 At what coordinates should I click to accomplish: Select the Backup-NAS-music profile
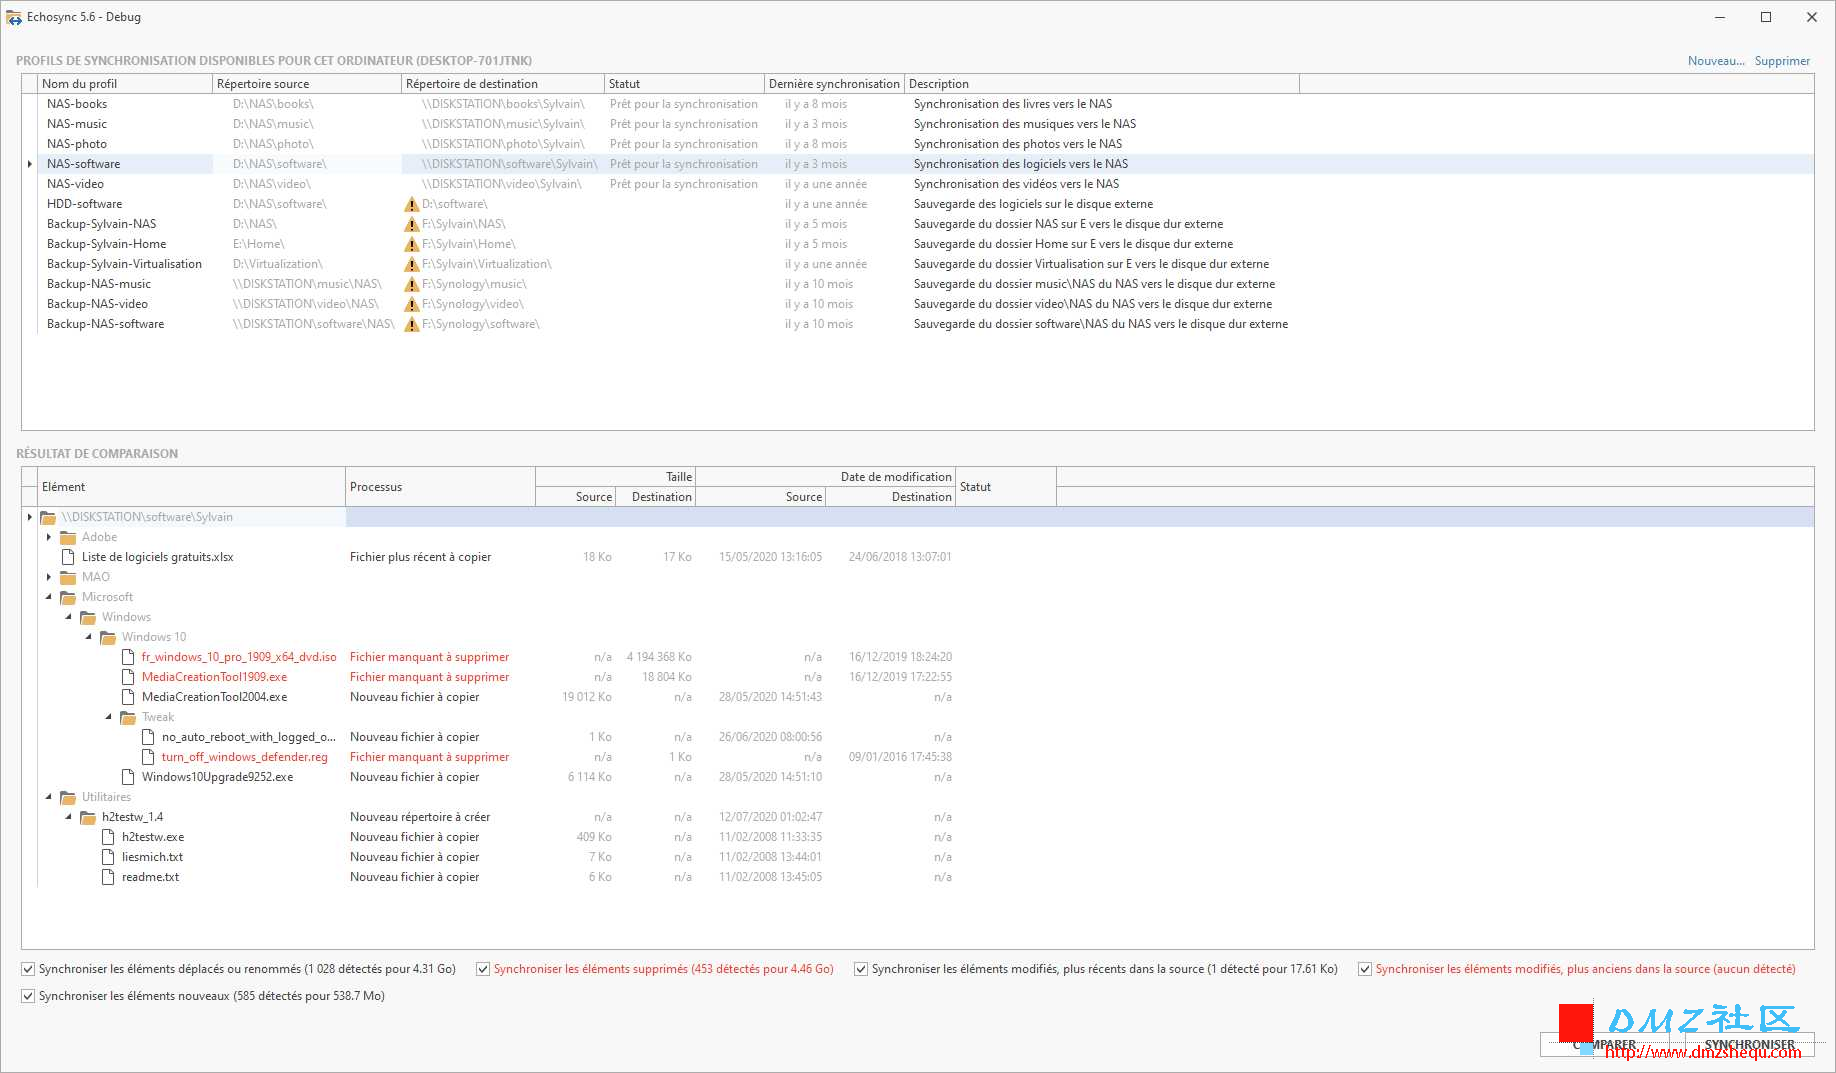click(918, 284)
